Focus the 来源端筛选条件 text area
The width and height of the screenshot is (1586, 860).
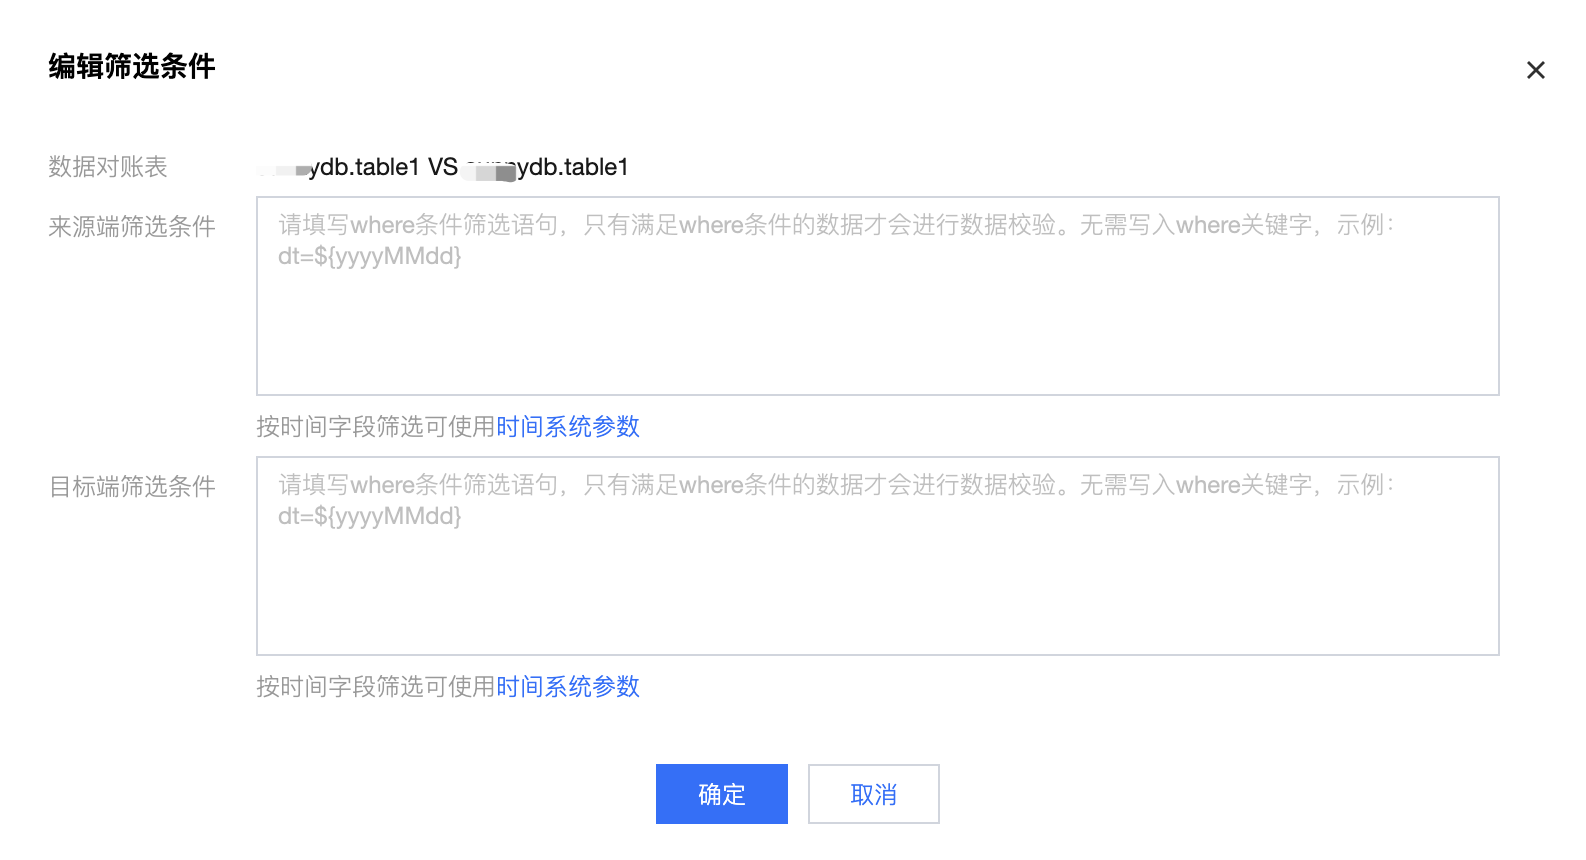pos(878,296)
